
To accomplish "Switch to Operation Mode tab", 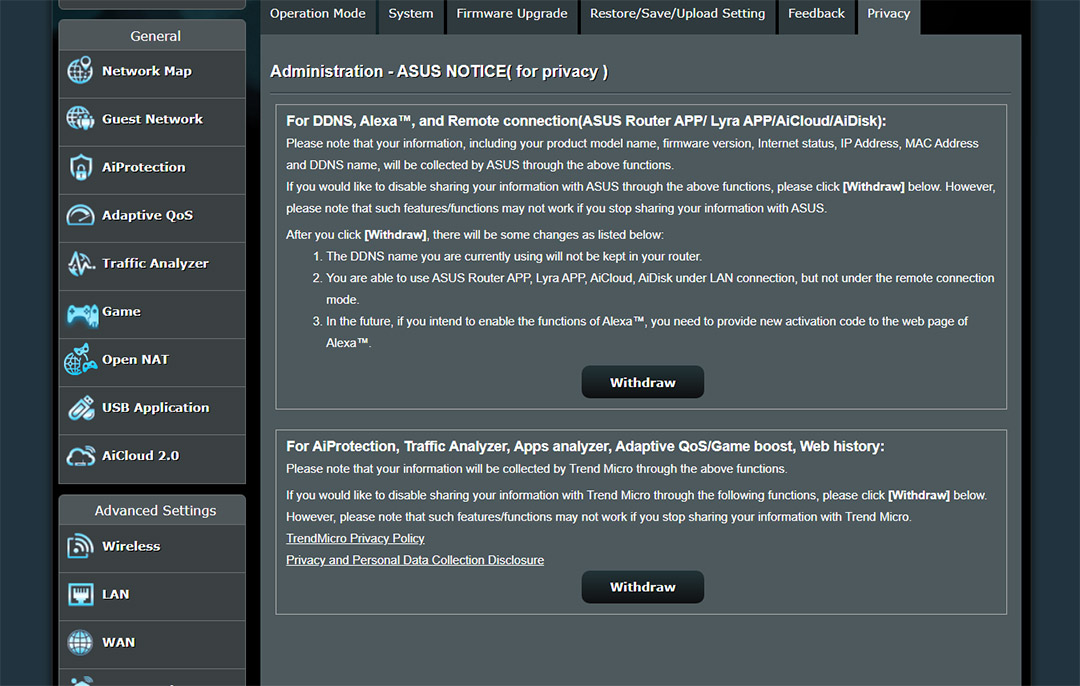I will (318, 16).
